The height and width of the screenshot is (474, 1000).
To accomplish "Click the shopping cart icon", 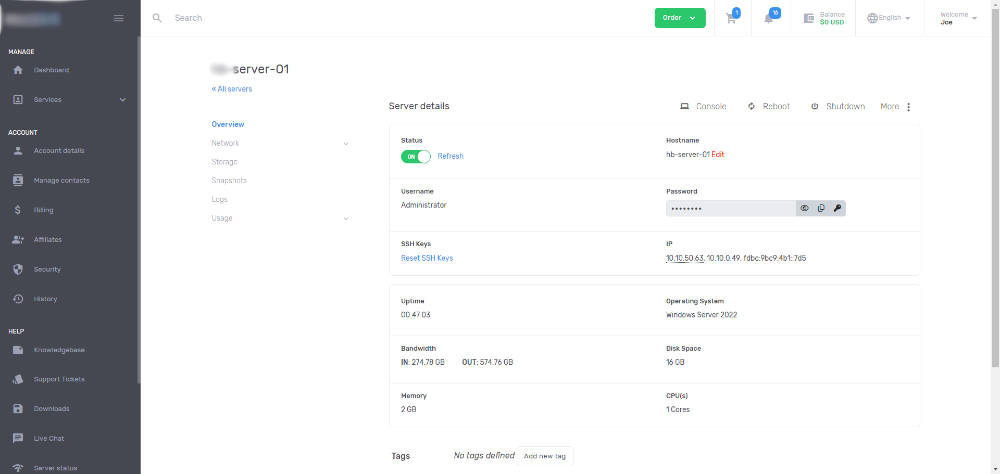I will click(x=731, y=18).
